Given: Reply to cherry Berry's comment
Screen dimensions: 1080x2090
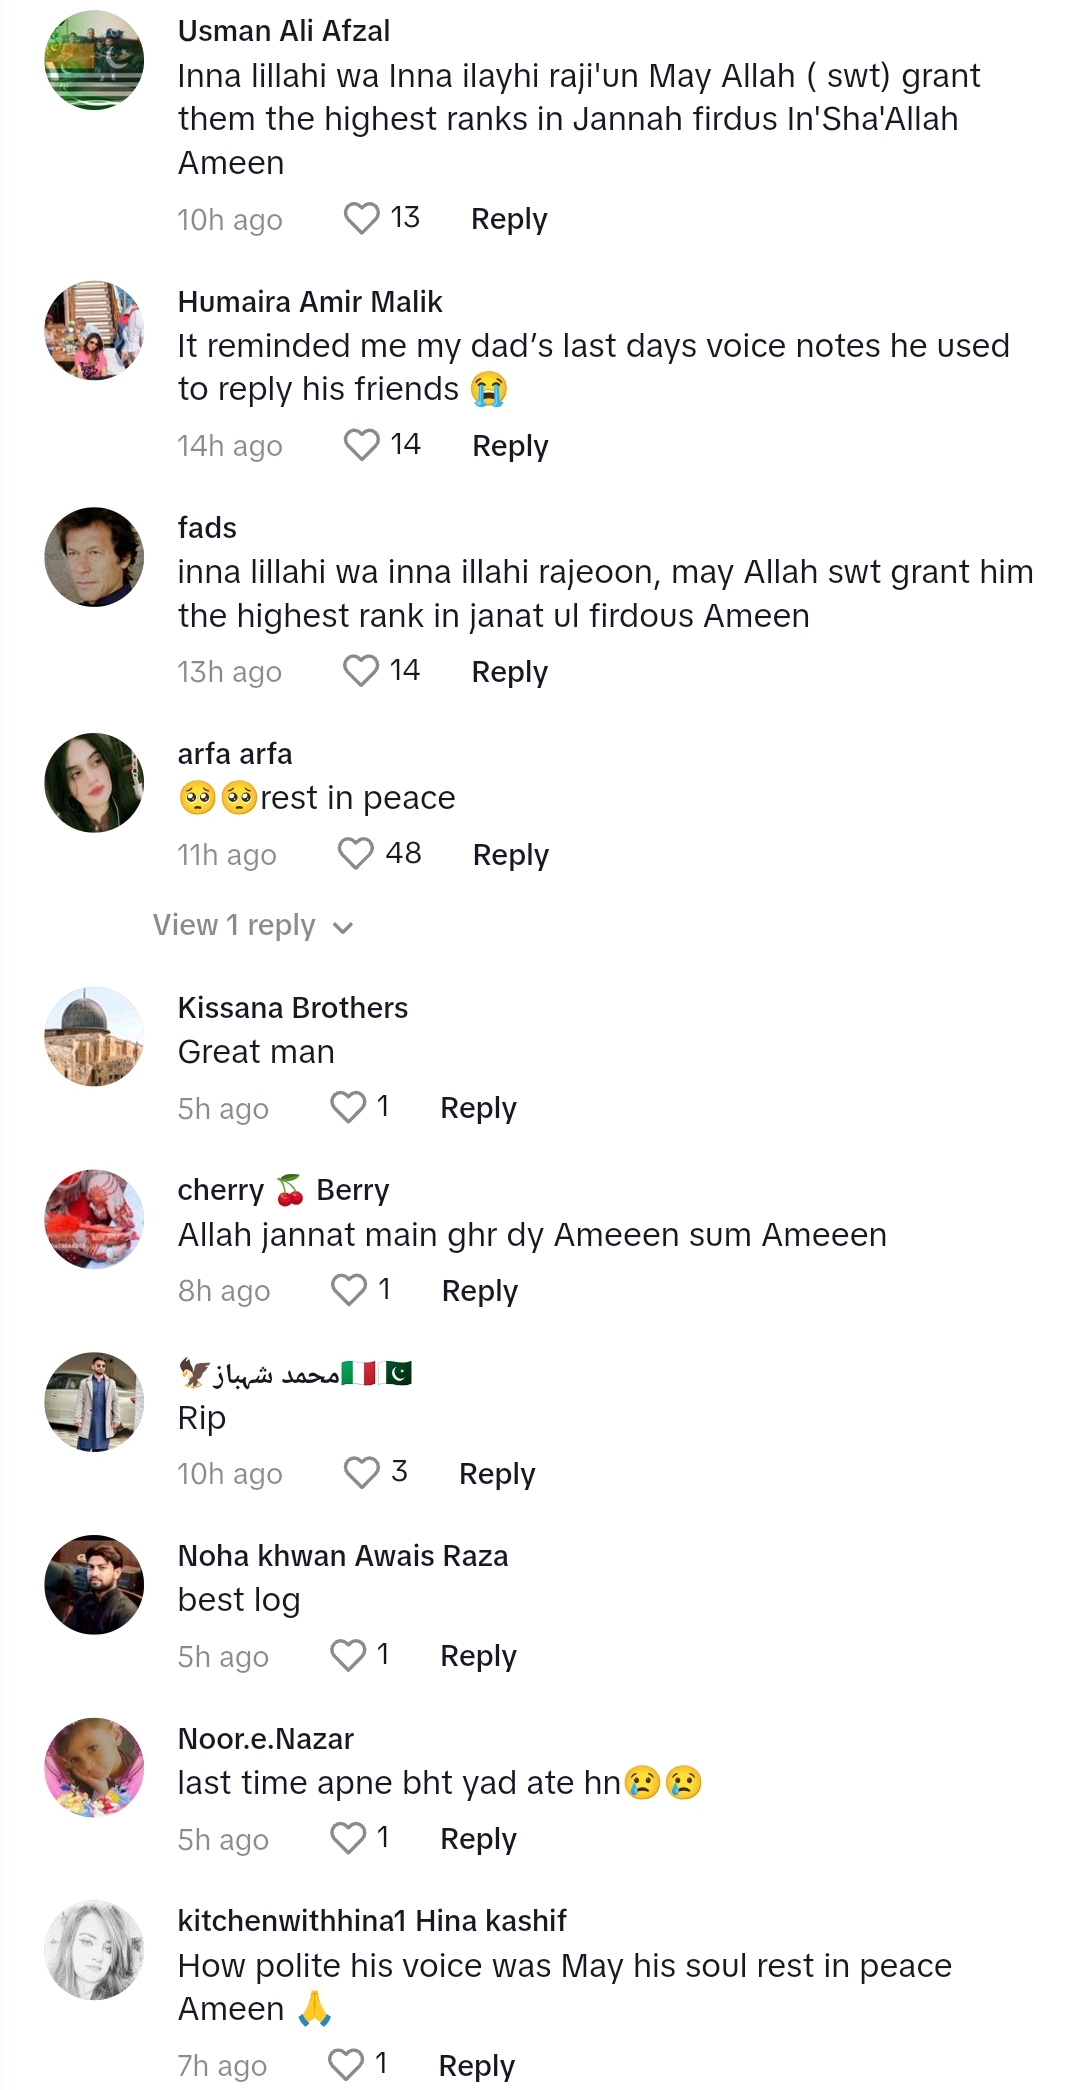Looking at the screenshot, I should 480,1291.
